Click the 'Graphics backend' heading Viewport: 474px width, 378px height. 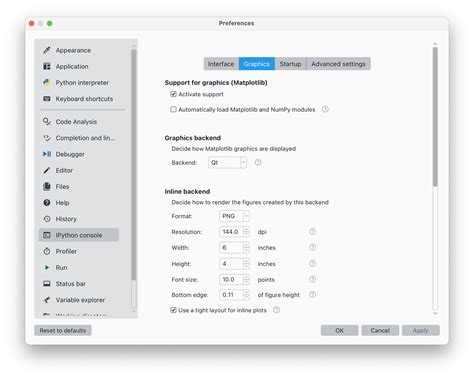coord(192,138)
